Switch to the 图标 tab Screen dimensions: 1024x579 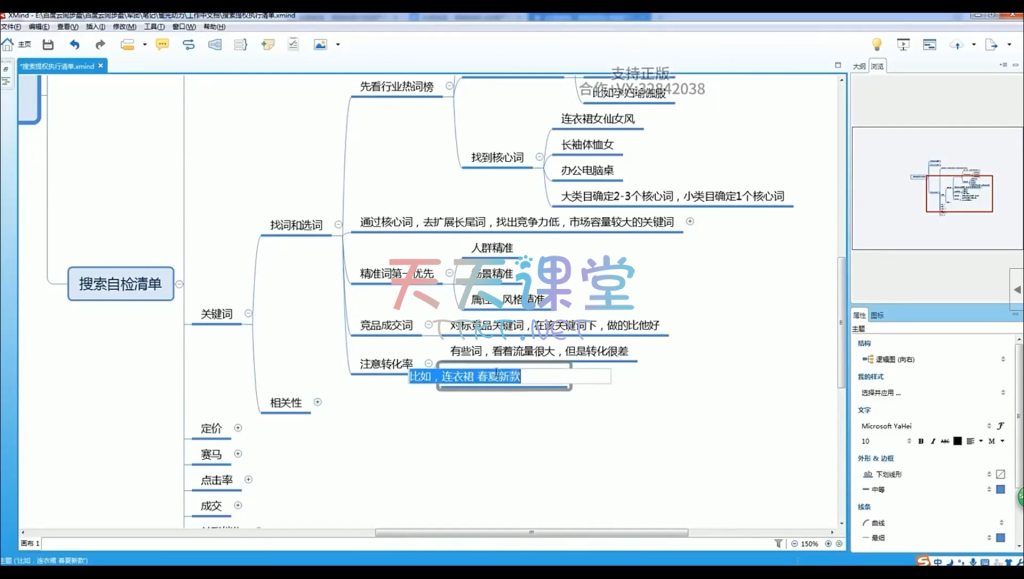pyautogui.click(x=877, y=315)
